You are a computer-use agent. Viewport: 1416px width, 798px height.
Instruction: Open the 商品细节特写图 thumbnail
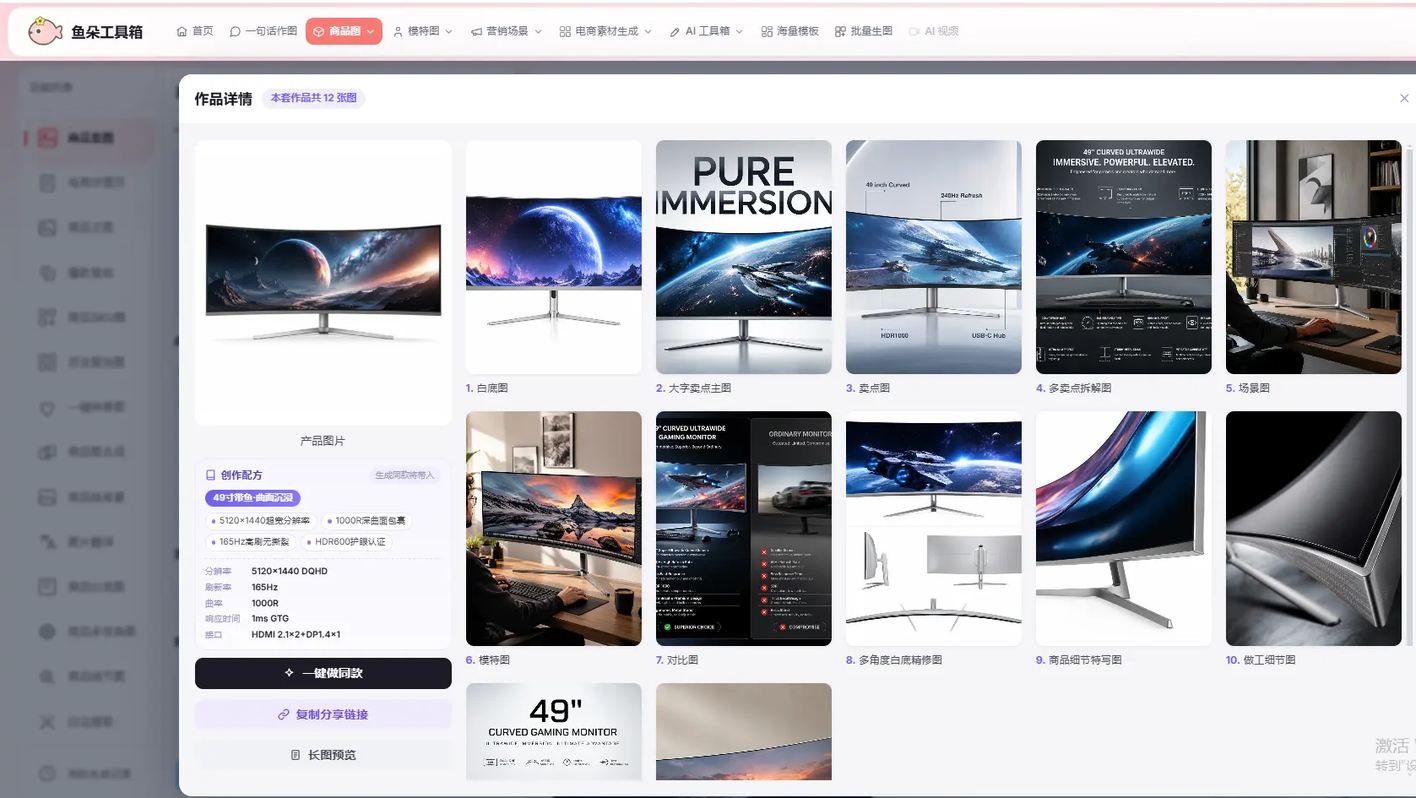(1124, 529)
